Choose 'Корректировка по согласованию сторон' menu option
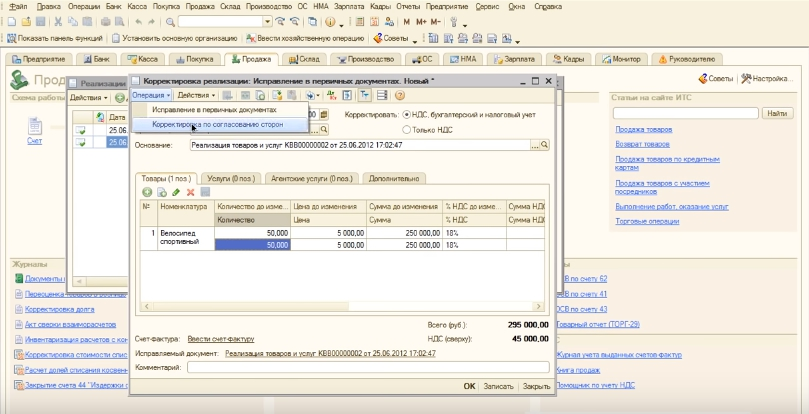This screenshot has height=414, width=809. 216,125
